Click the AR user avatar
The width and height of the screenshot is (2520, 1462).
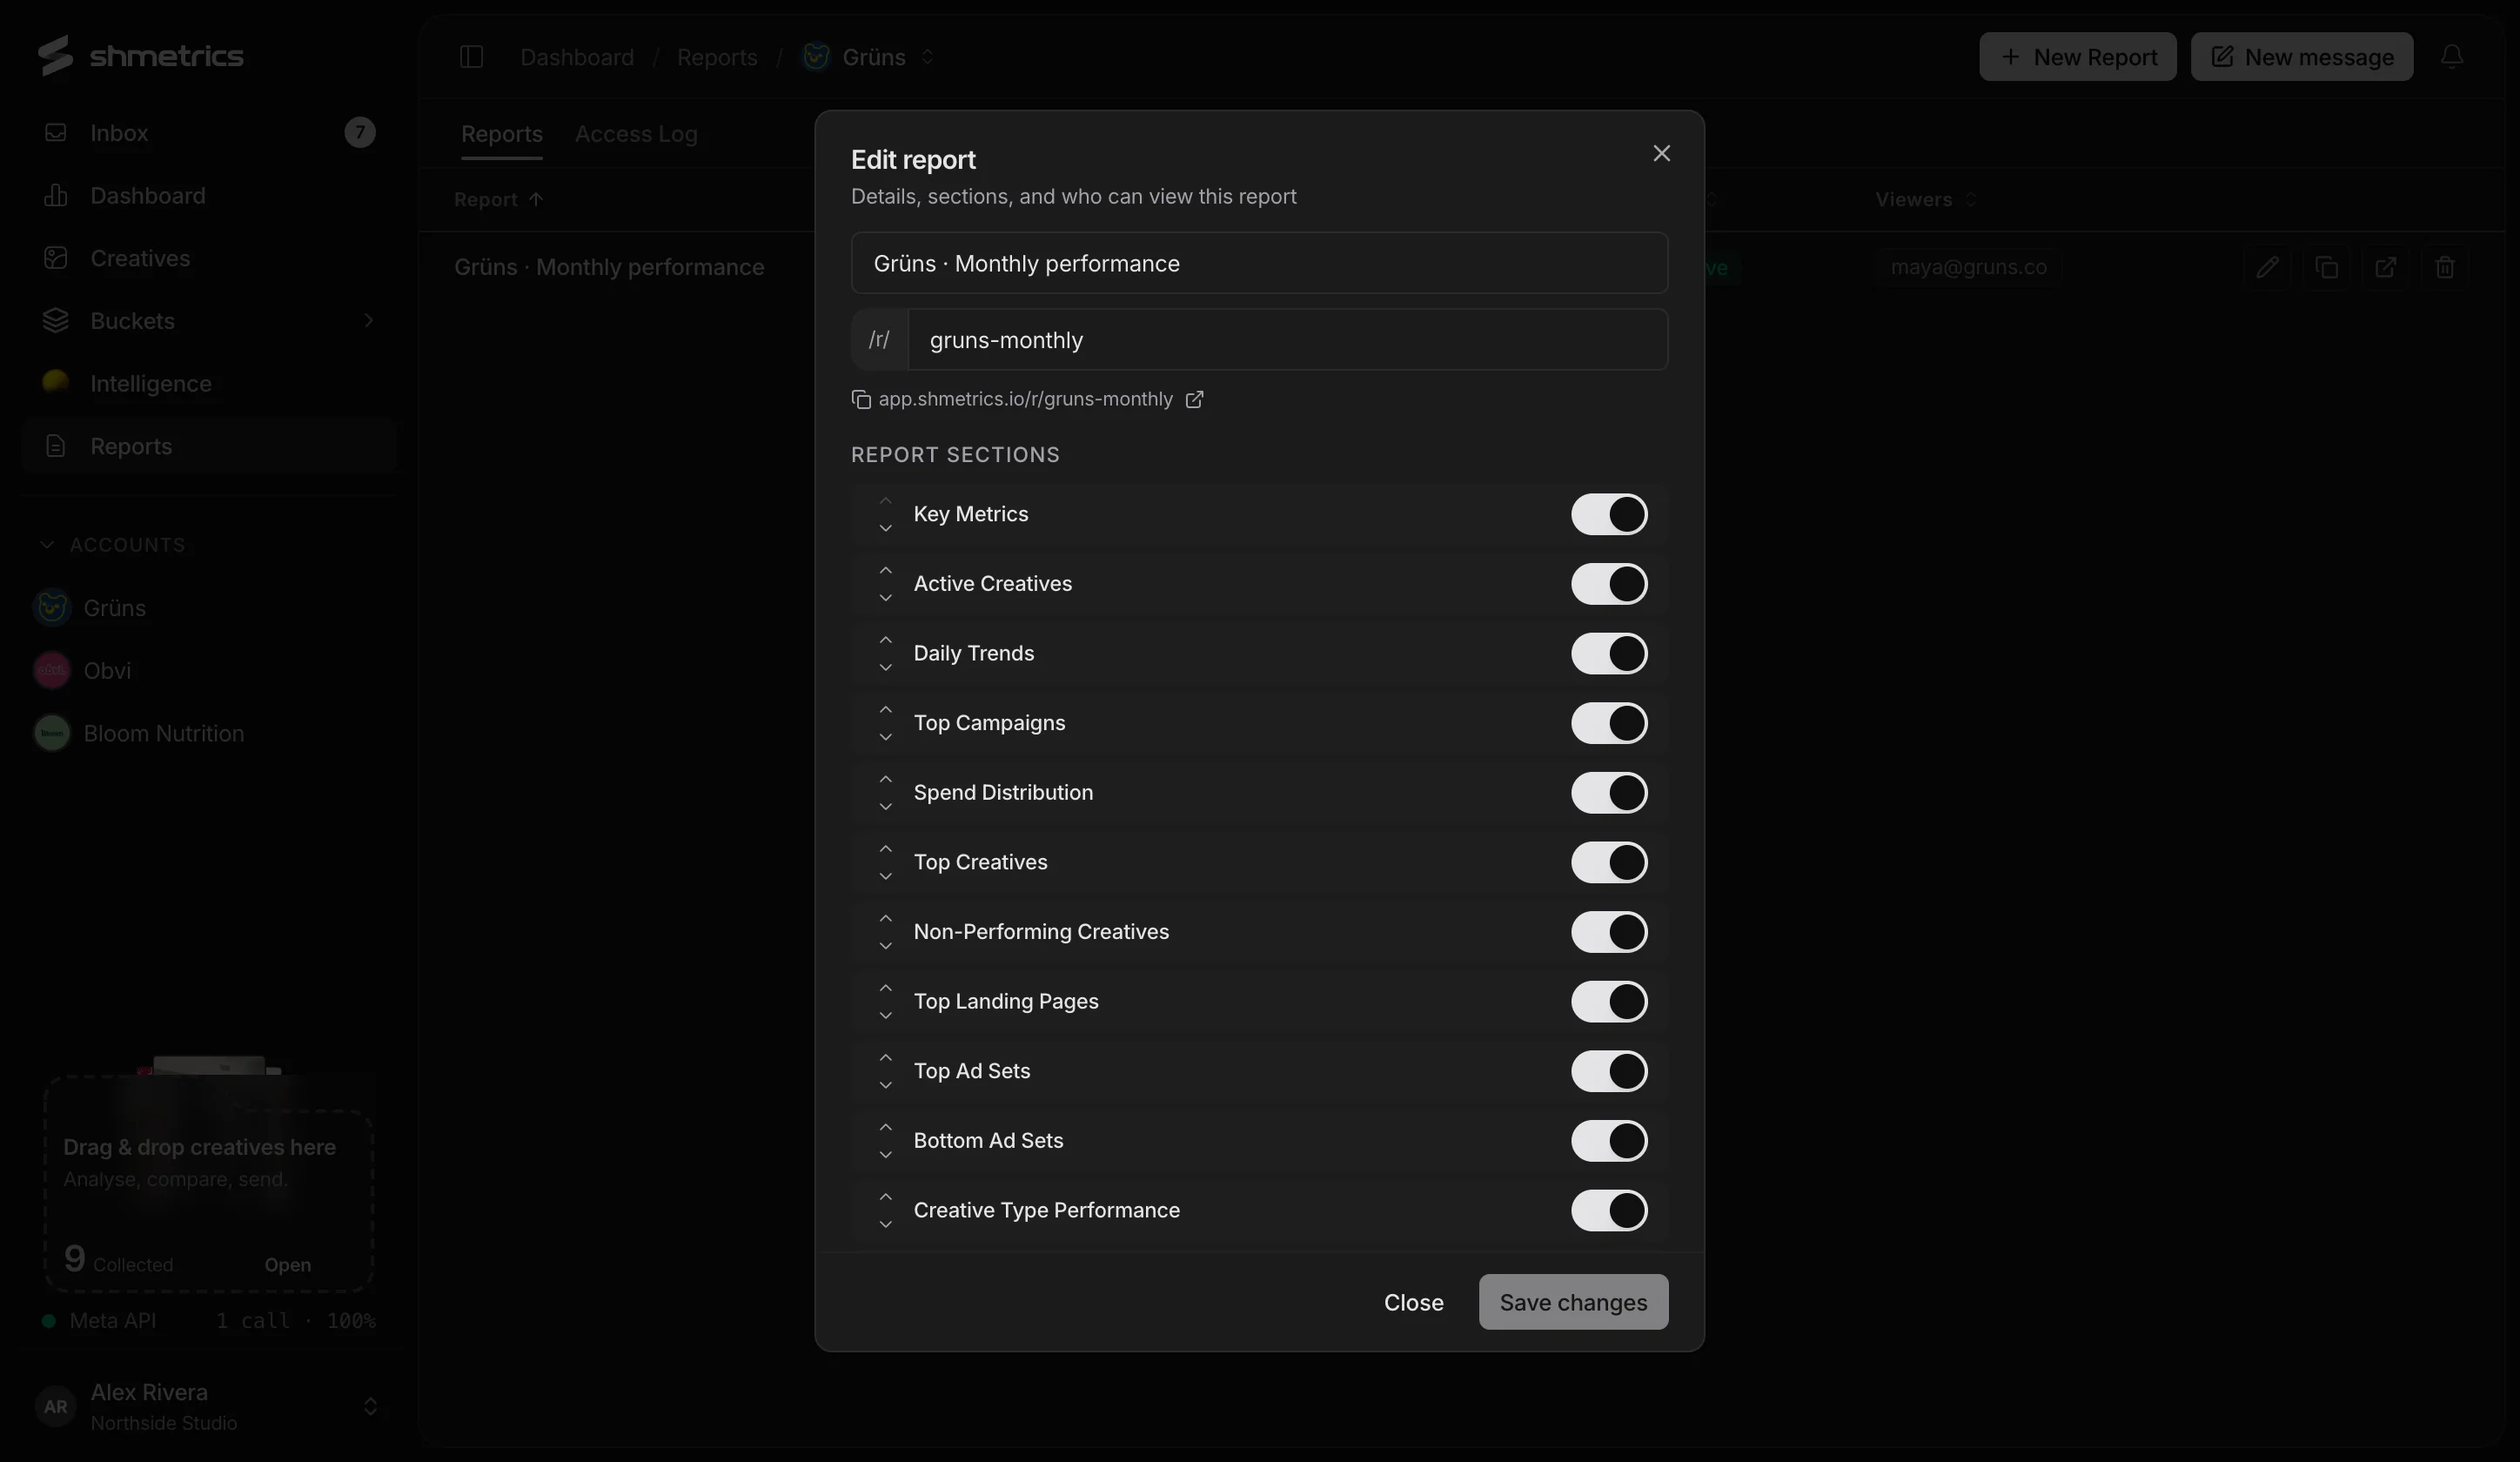55,1406
